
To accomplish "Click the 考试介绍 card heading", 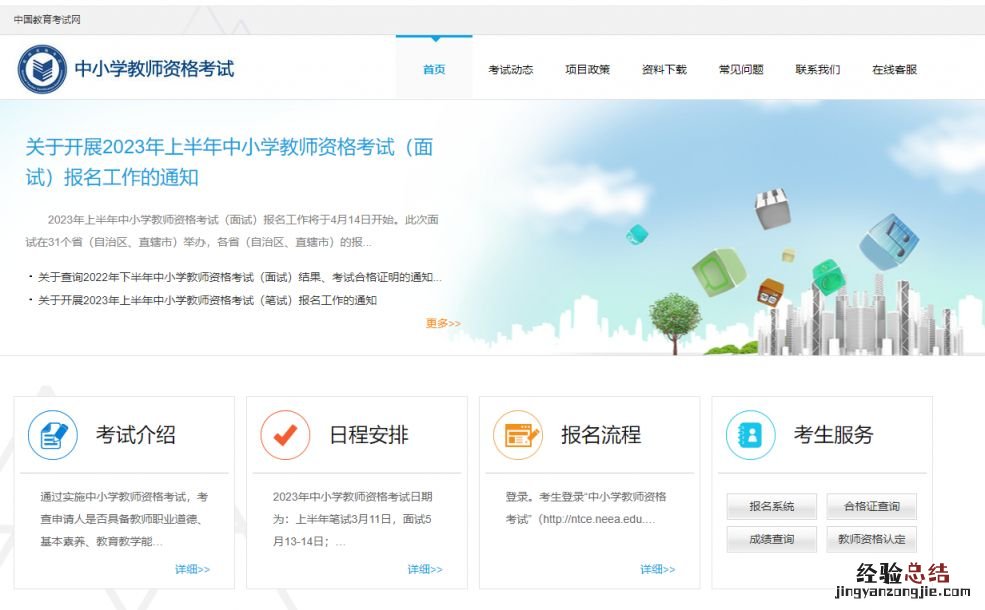I will click(x=136, y=435).
